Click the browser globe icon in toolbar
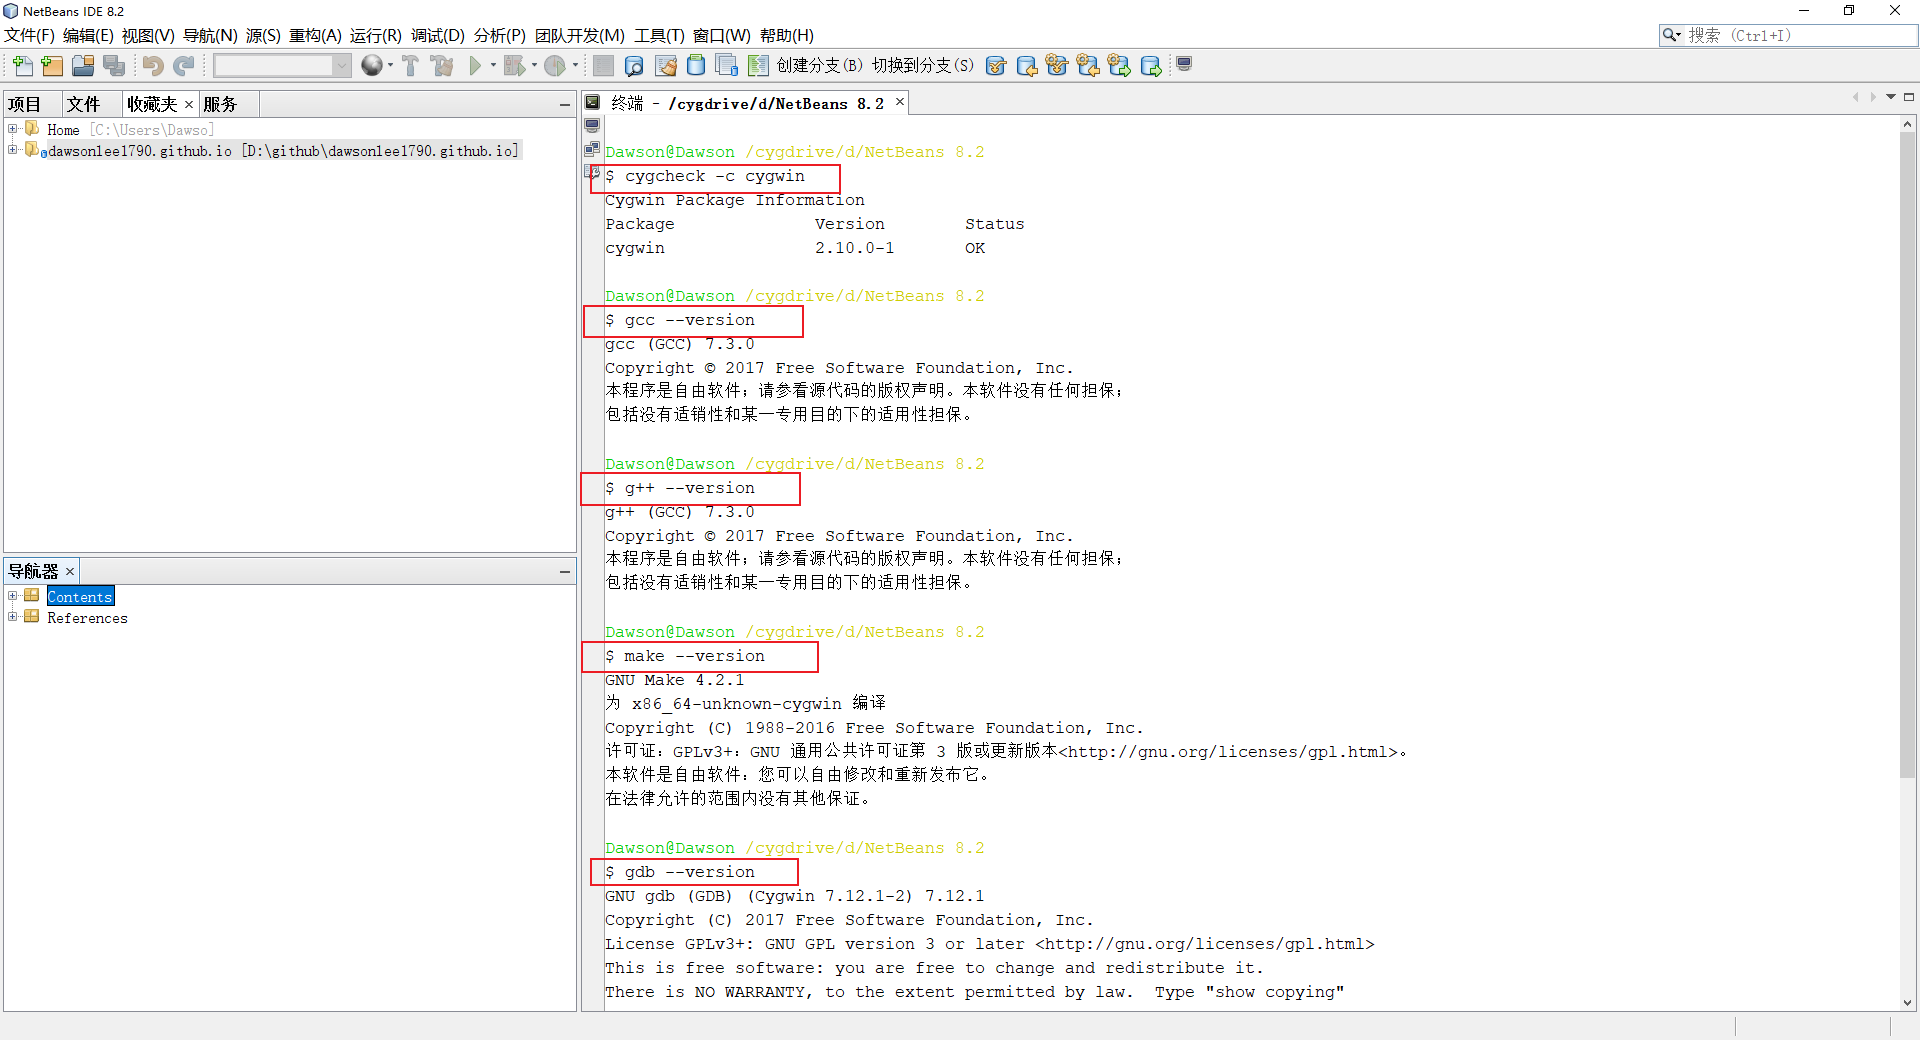This screenshot has height=1040, width=1920. [371, 66]
